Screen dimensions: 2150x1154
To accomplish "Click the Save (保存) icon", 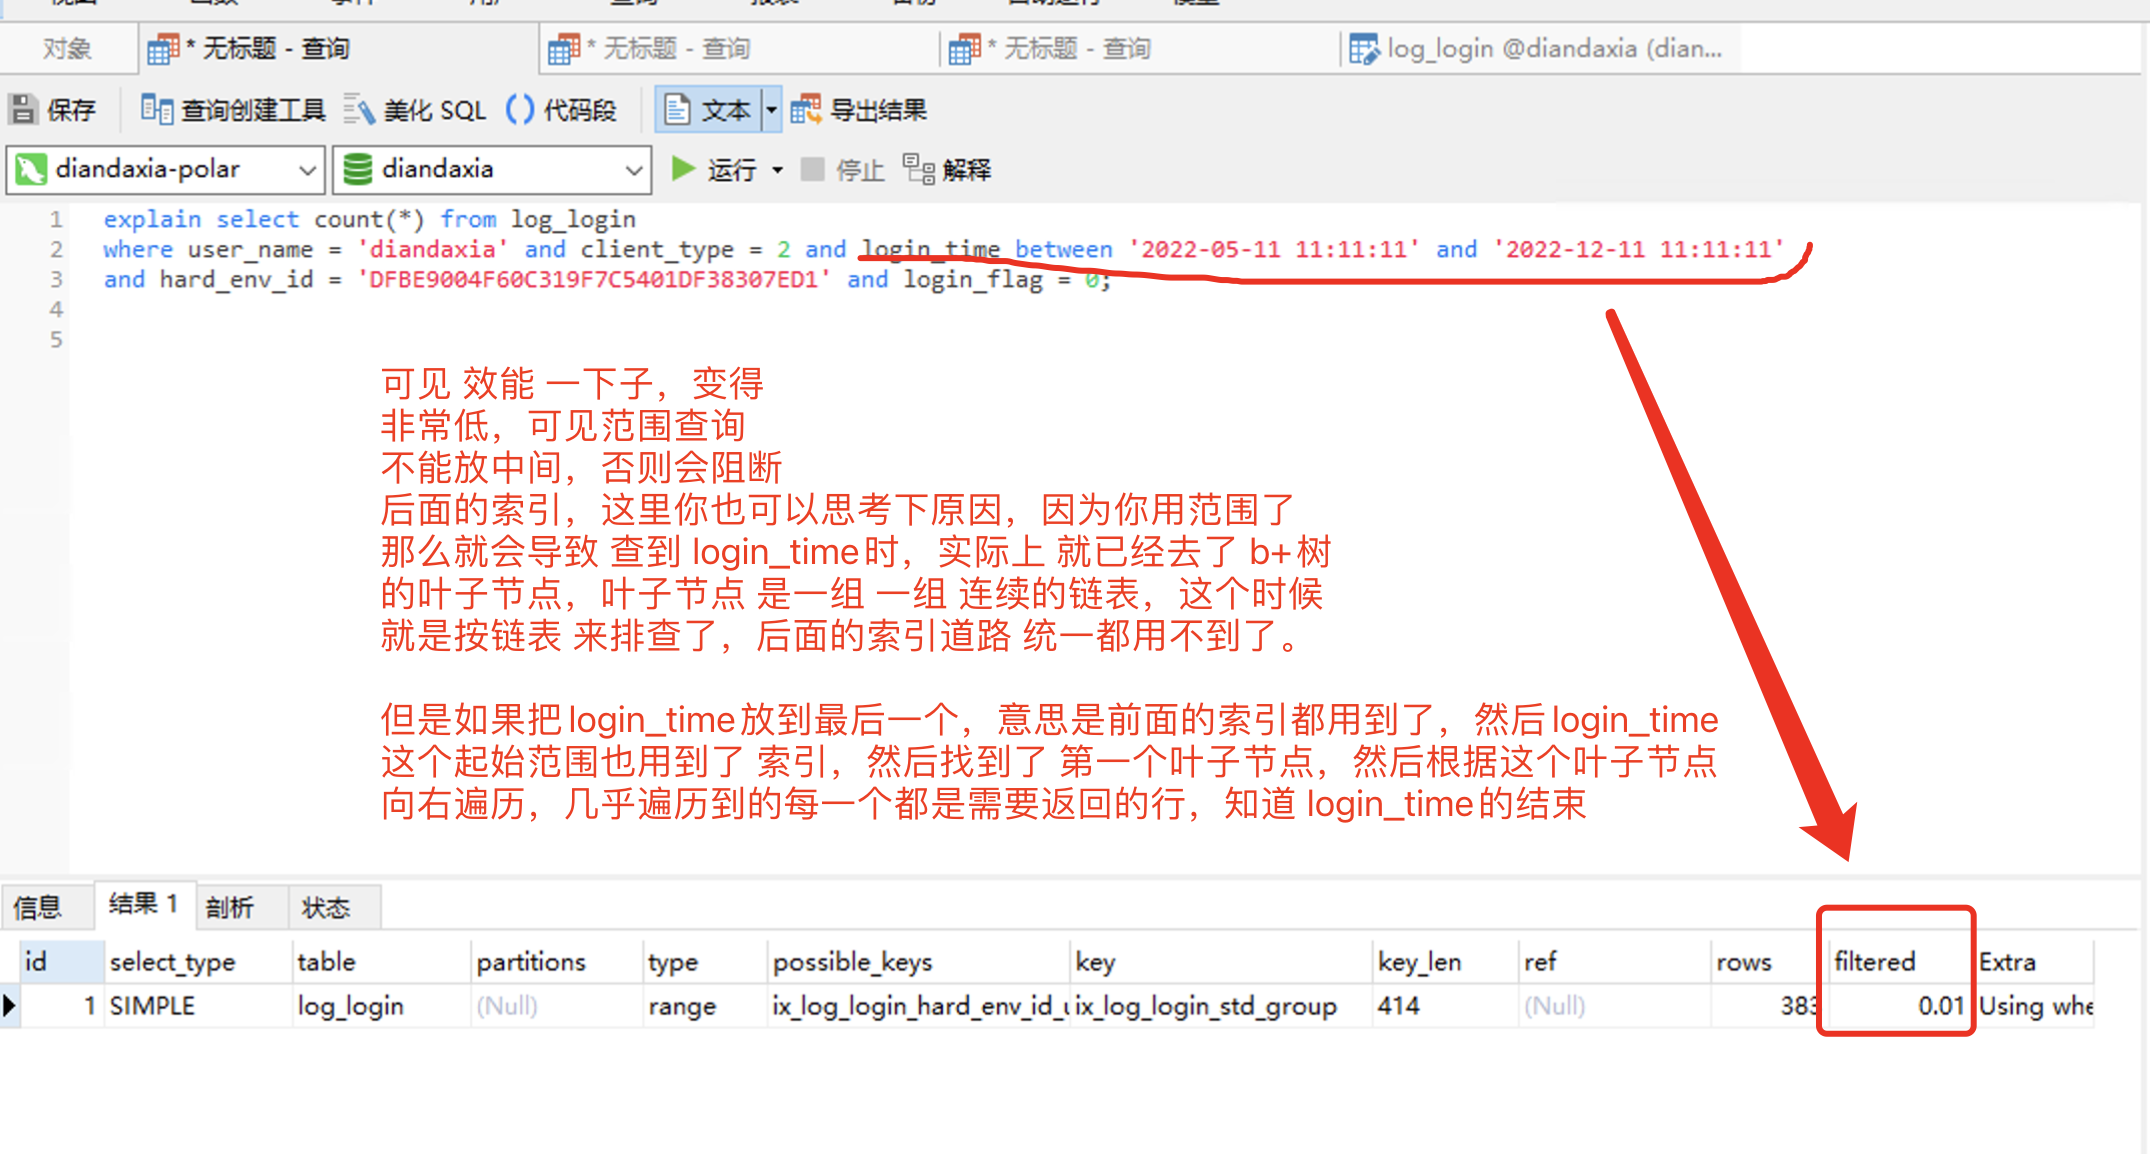I will [24, 110].
